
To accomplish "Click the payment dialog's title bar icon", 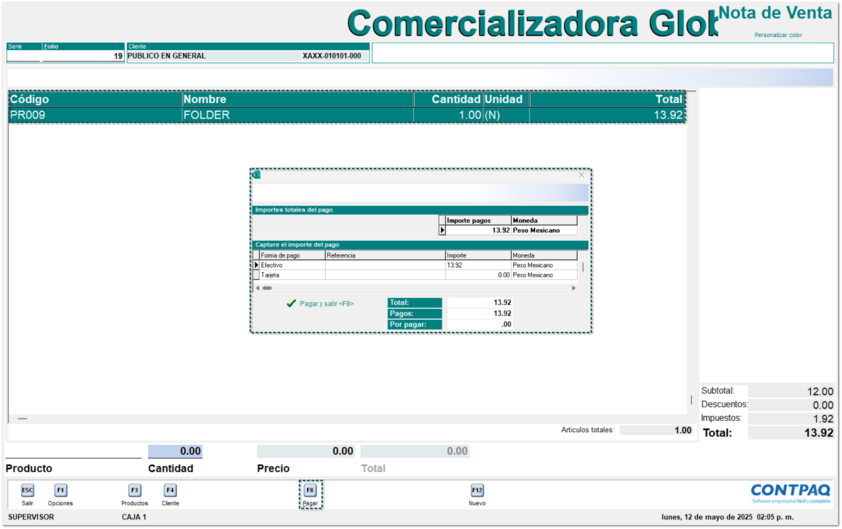I will click(256, 175).
